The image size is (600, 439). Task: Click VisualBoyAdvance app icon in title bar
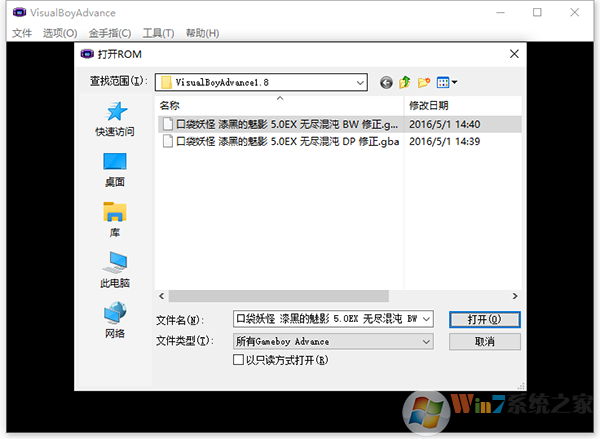point(20,13)
